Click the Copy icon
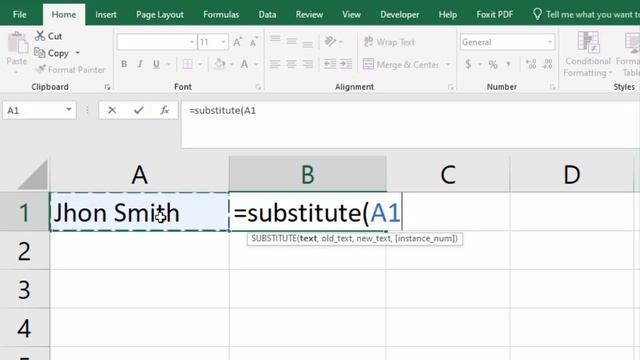 pos(40,53)
